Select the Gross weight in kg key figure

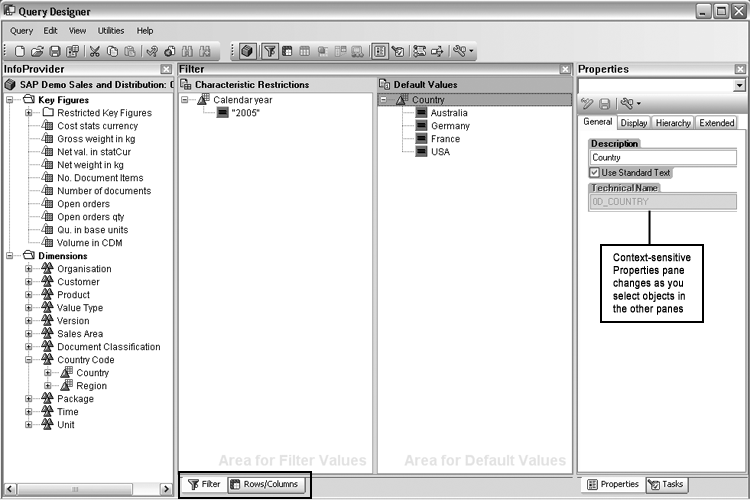click(96, 139)
